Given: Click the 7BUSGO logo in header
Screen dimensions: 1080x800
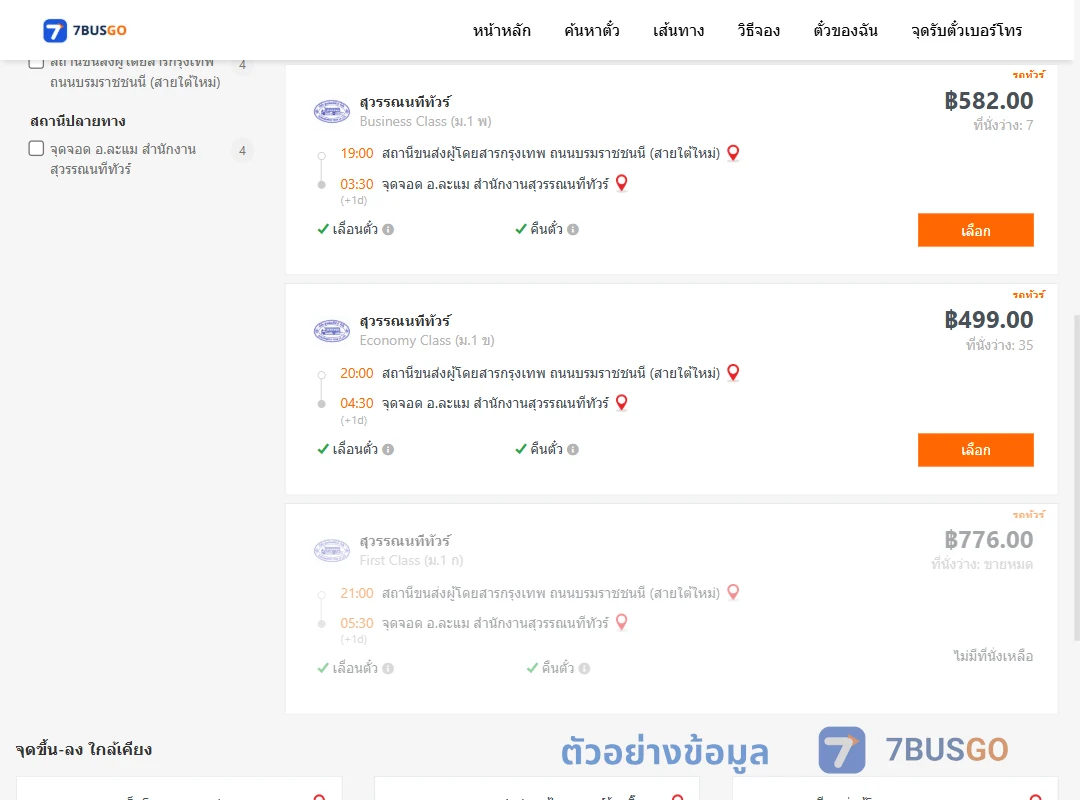Looking at the screenshot, I should click(85, 30).
